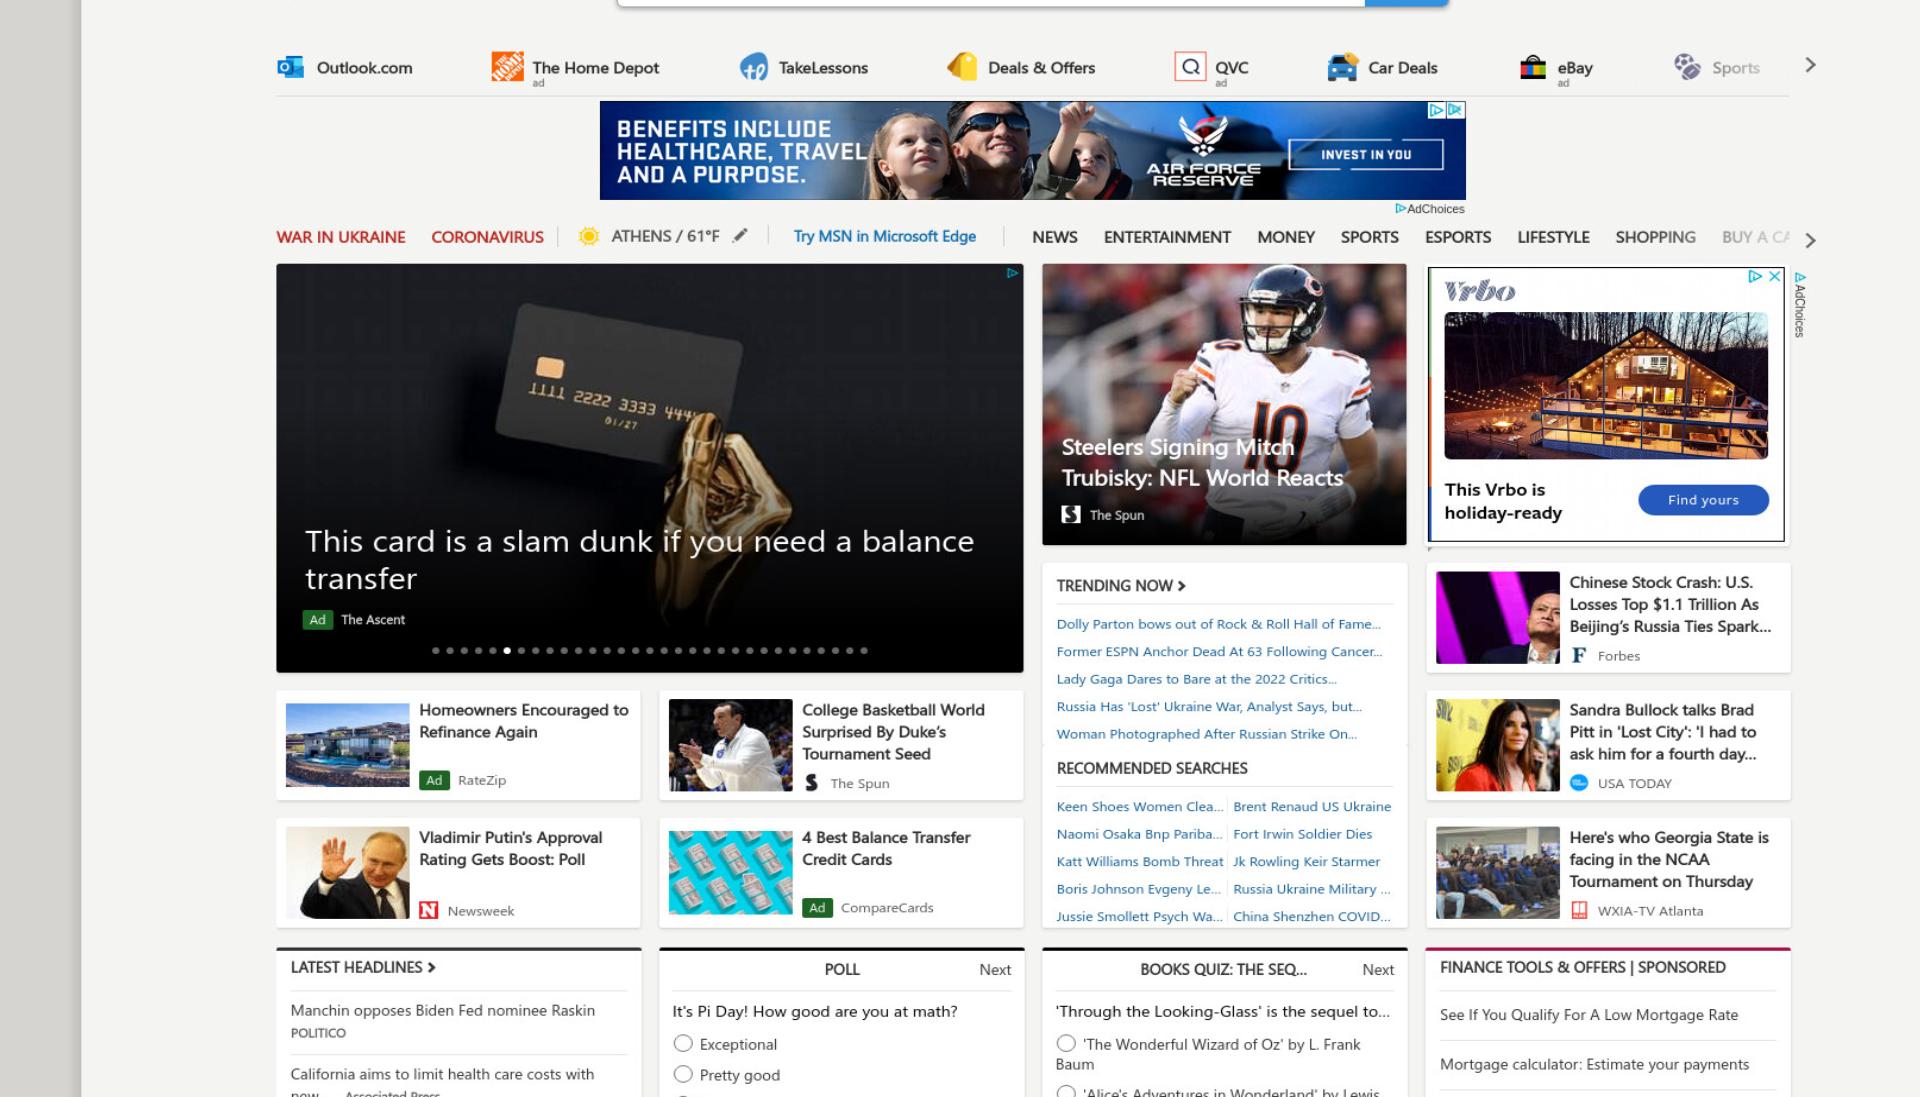Open WAR IN UKRAINE coverage
1920x1097 pixels.
(x=341, y=237)
